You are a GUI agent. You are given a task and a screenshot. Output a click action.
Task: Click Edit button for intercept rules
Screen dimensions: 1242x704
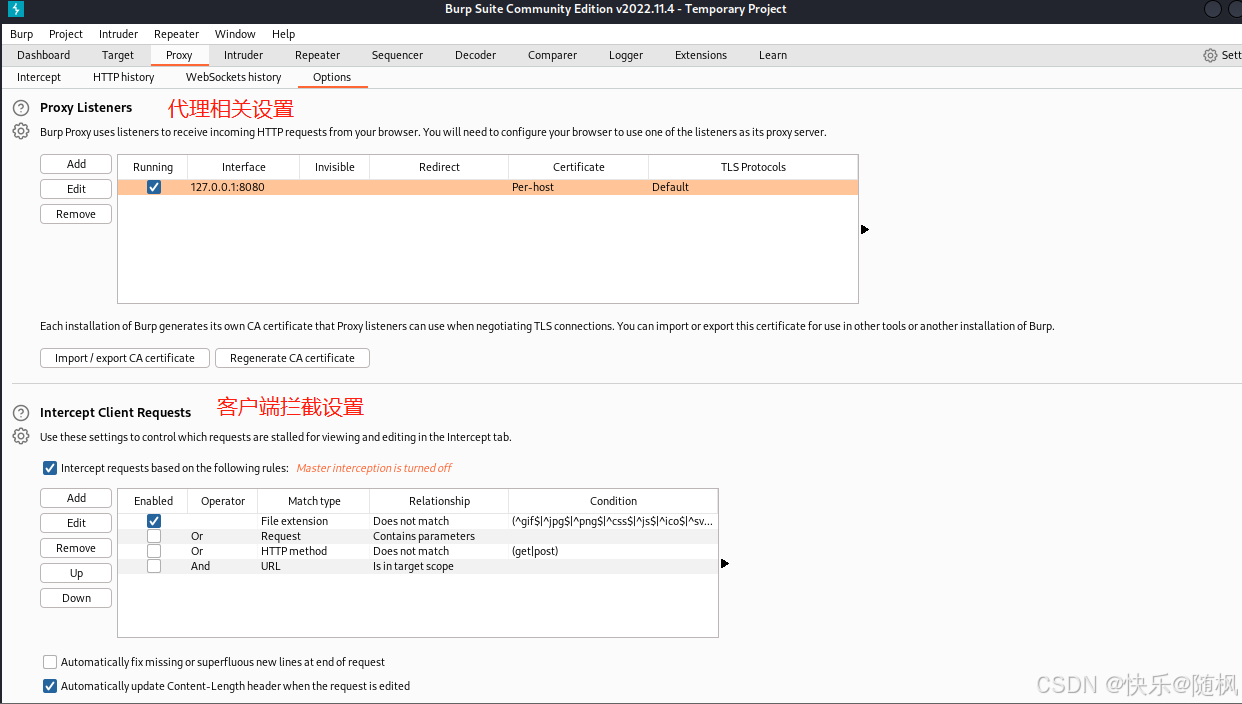[x=76, y=523]
